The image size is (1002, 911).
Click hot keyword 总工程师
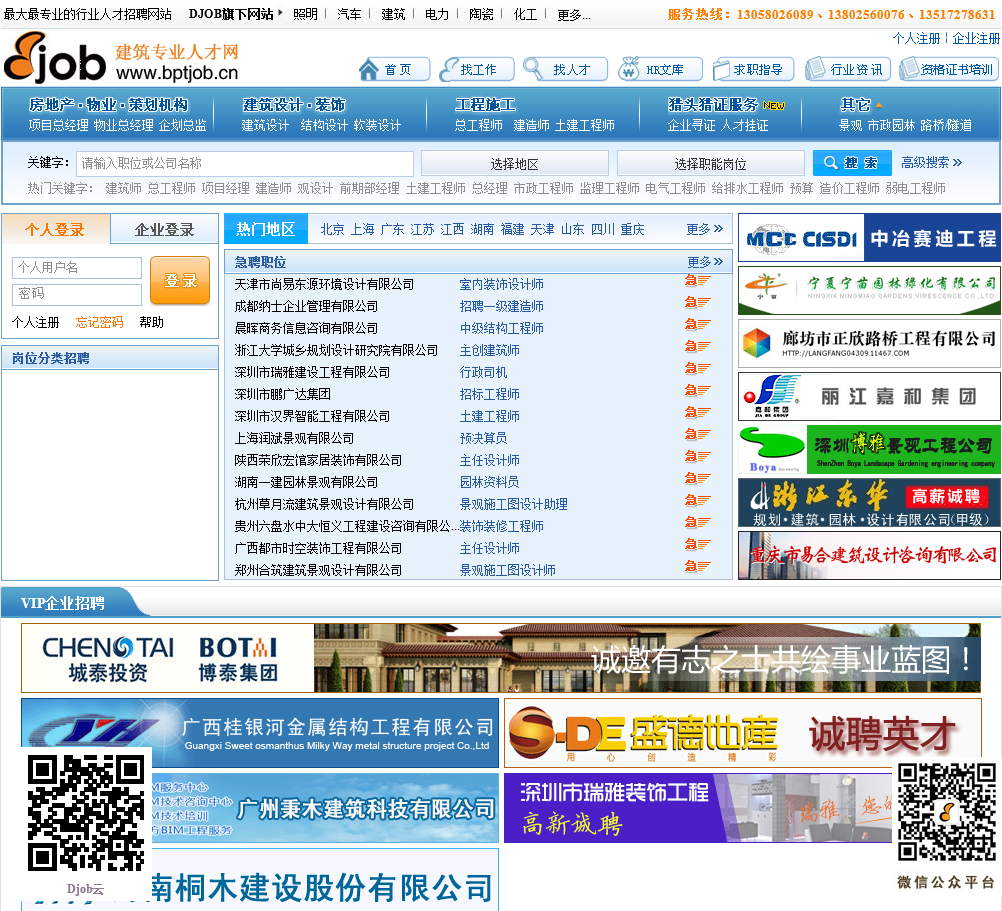171,188
